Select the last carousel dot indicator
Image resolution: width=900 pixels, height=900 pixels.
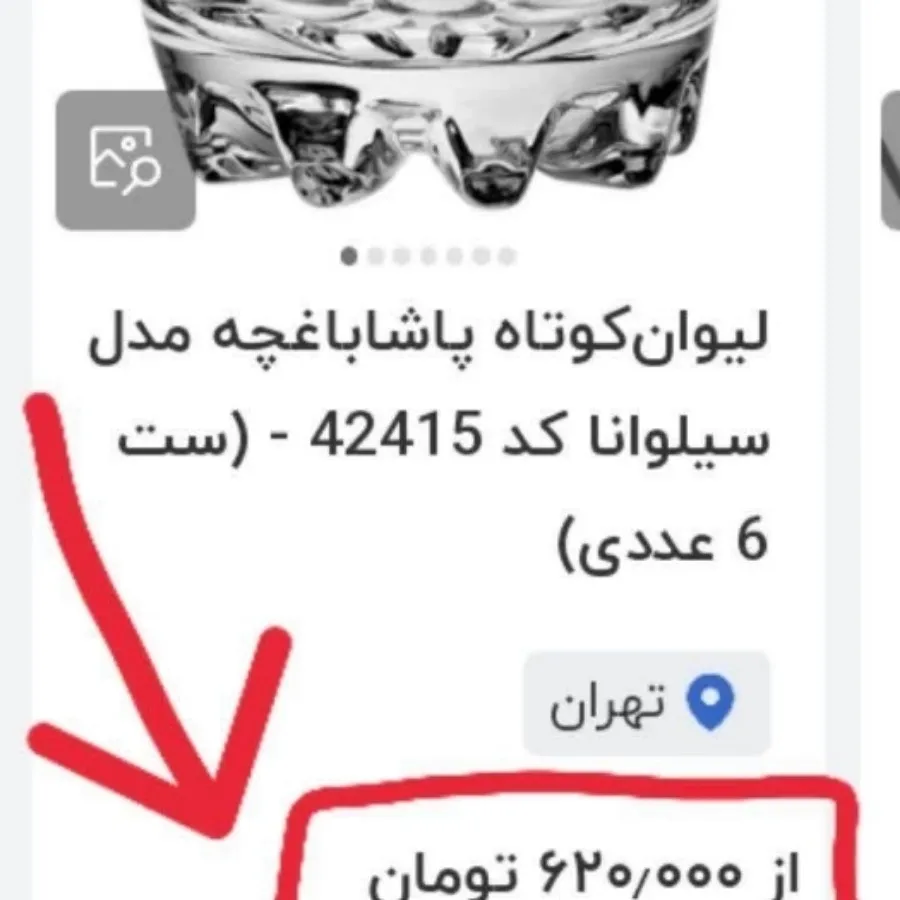[506, 256]
